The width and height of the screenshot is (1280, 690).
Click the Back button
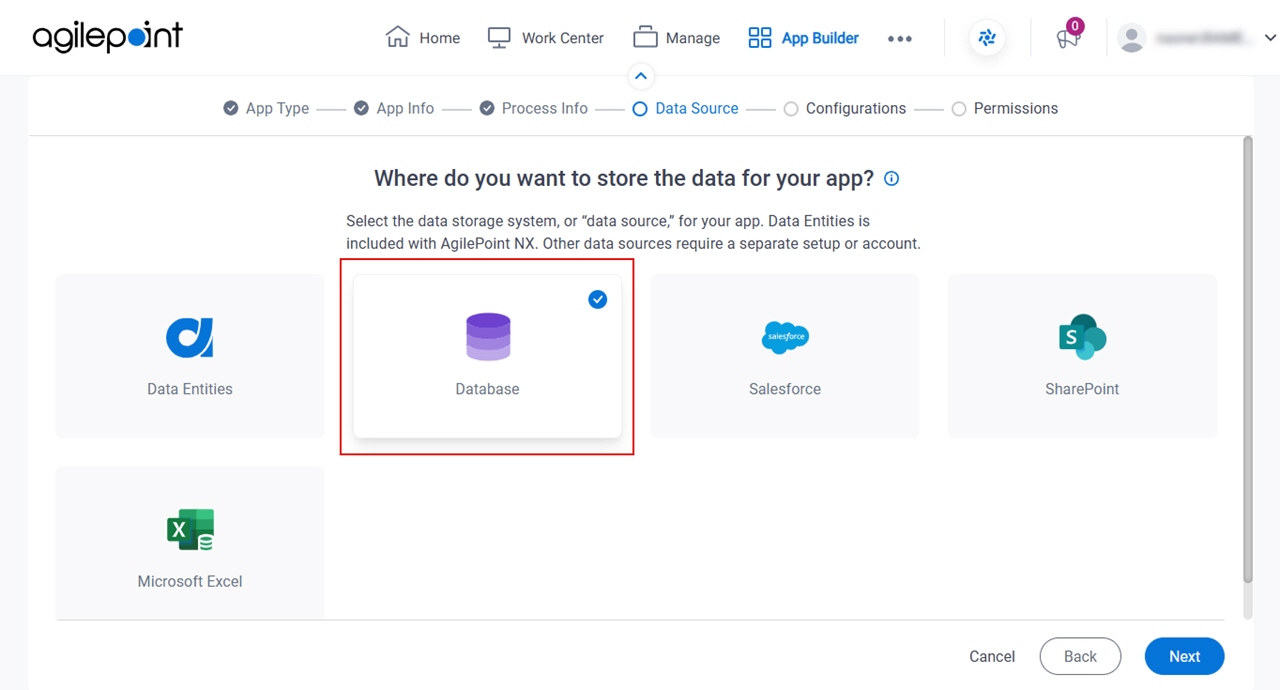click(1080, 657)
